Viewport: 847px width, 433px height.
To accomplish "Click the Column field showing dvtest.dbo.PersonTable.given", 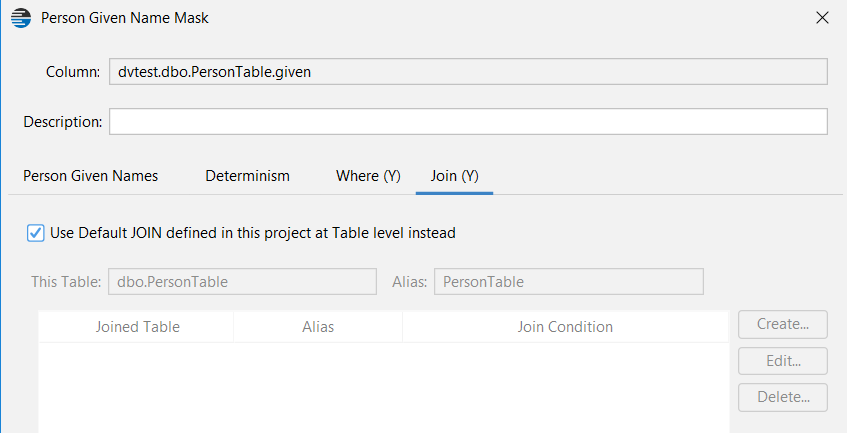I will 468,72.
